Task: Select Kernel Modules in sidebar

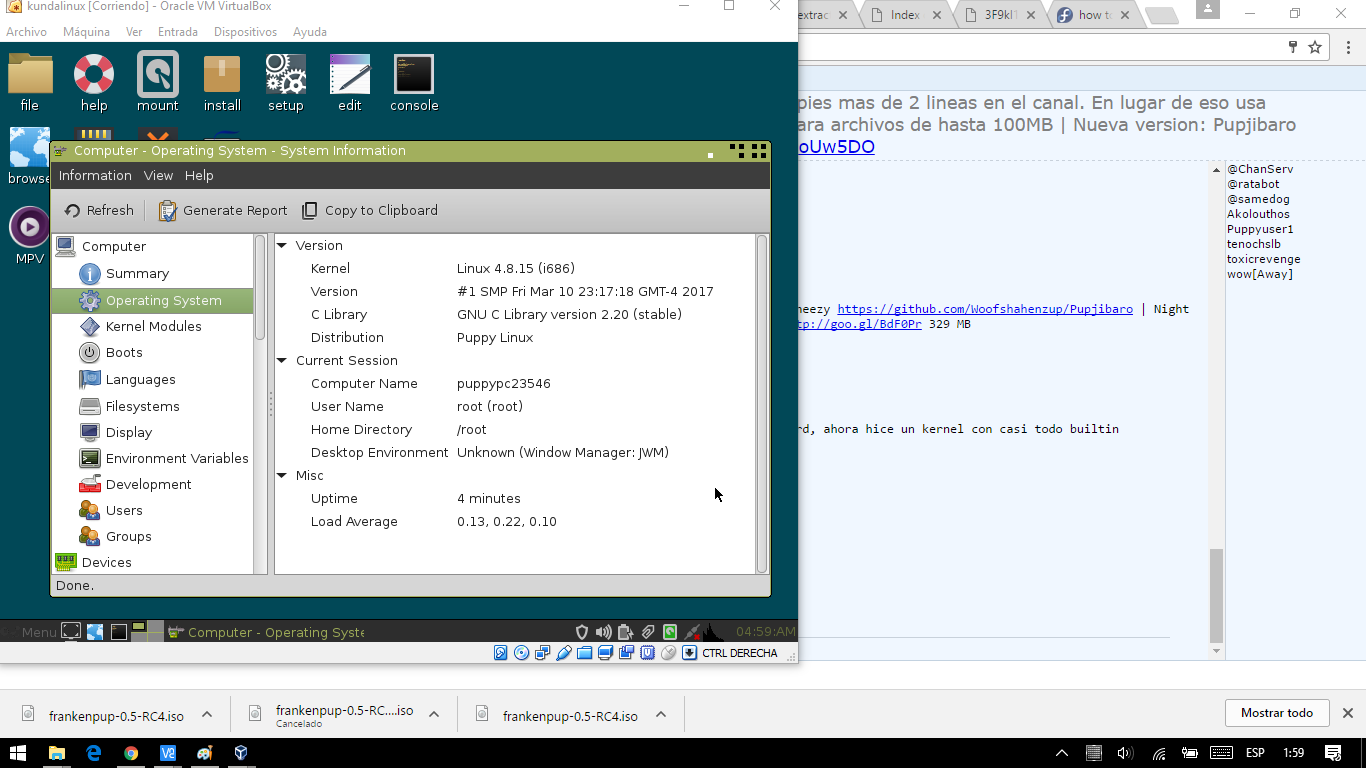Action: (x=153, y=326)
